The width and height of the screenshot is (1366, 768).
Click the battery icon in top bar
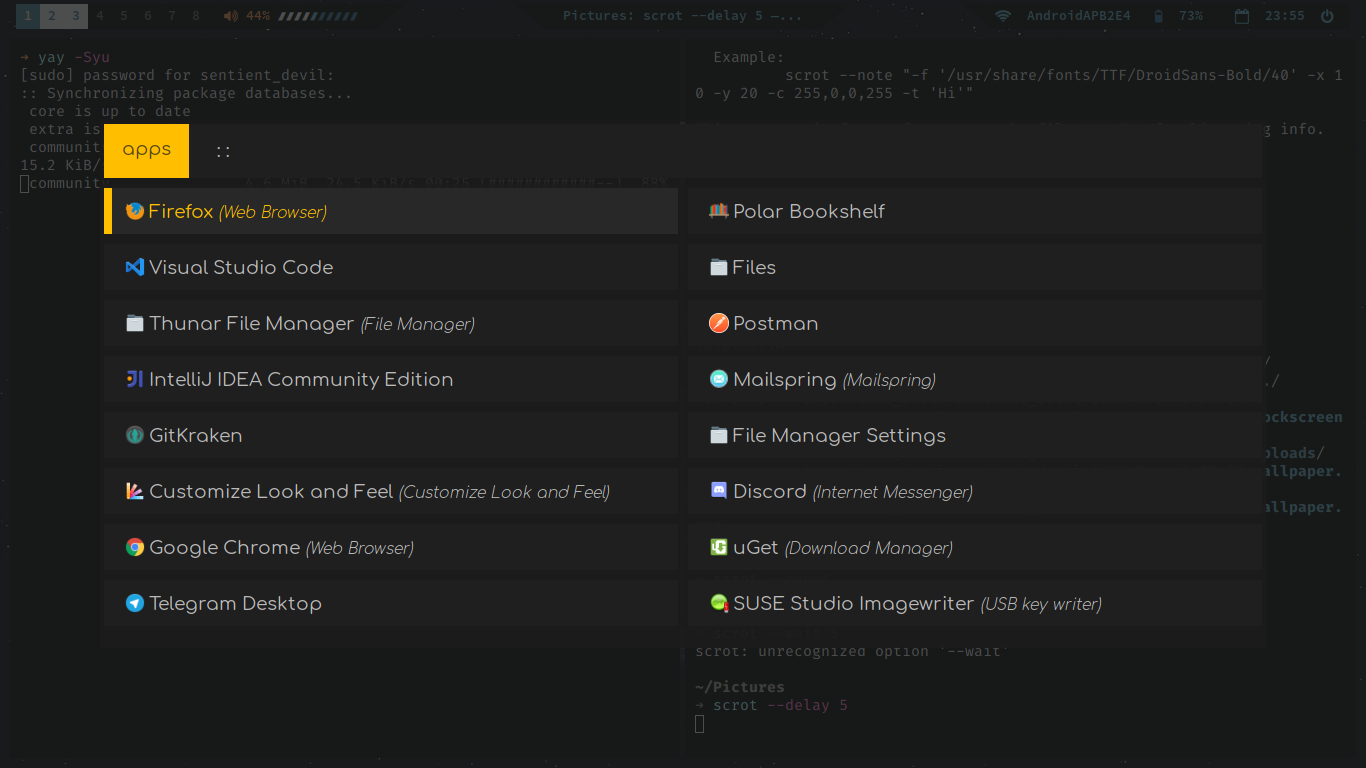[x=1158, y=16]
